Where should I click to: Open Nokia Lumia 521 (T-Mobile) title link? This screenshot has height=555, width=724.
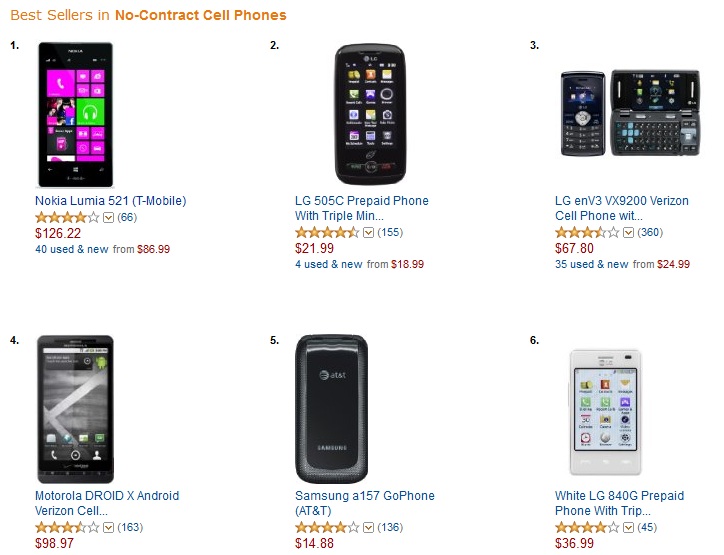[x=110, y=201]
